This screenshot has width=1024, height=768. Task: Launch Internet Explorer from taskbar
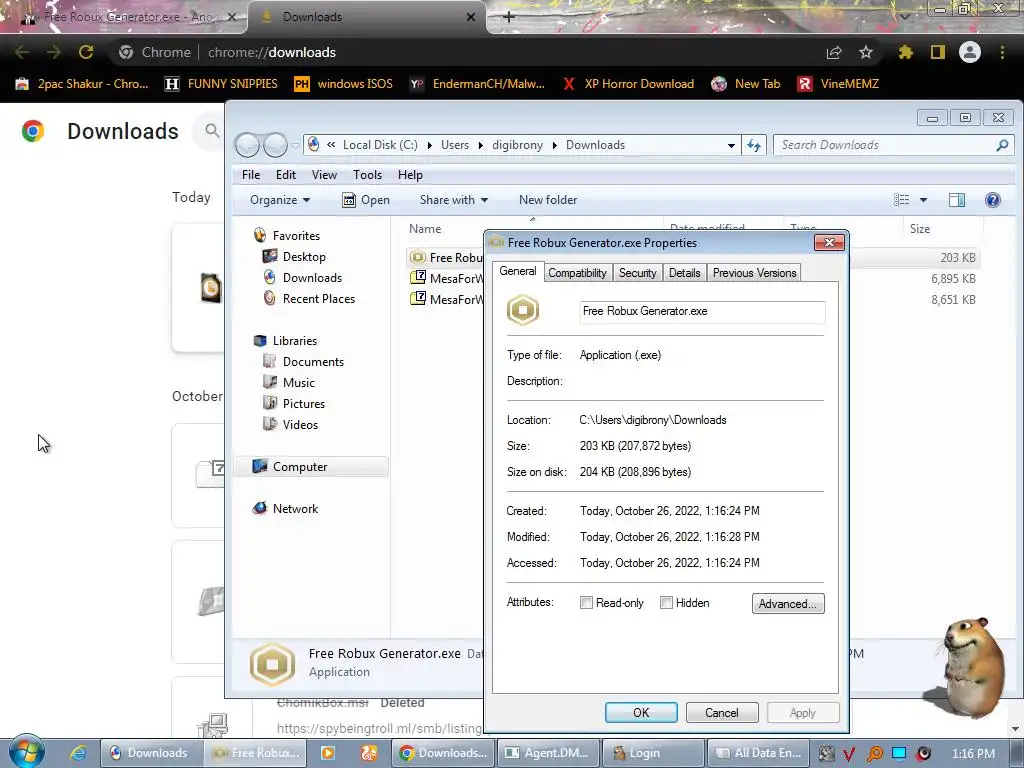point(78,753)
